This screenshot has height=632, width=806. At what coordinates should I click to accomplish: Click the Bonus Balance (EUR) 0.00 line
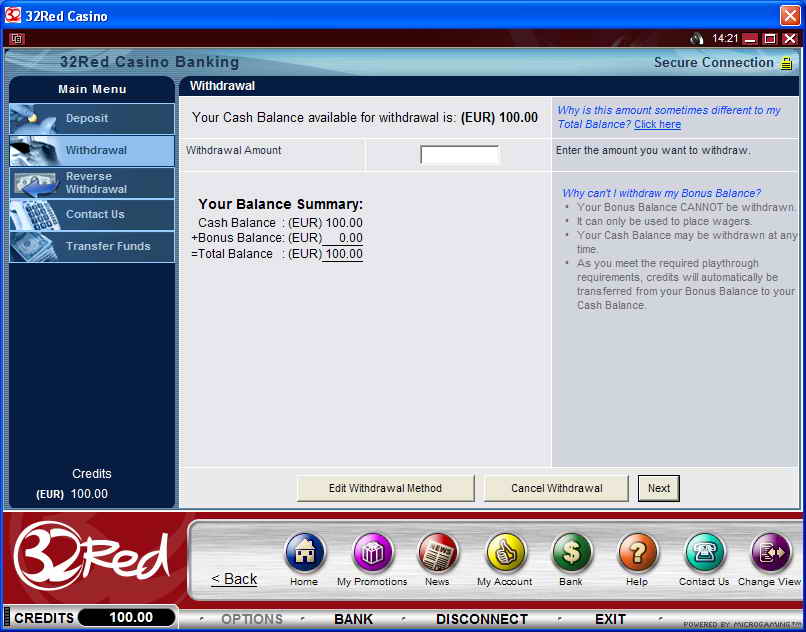click(277, 238)
